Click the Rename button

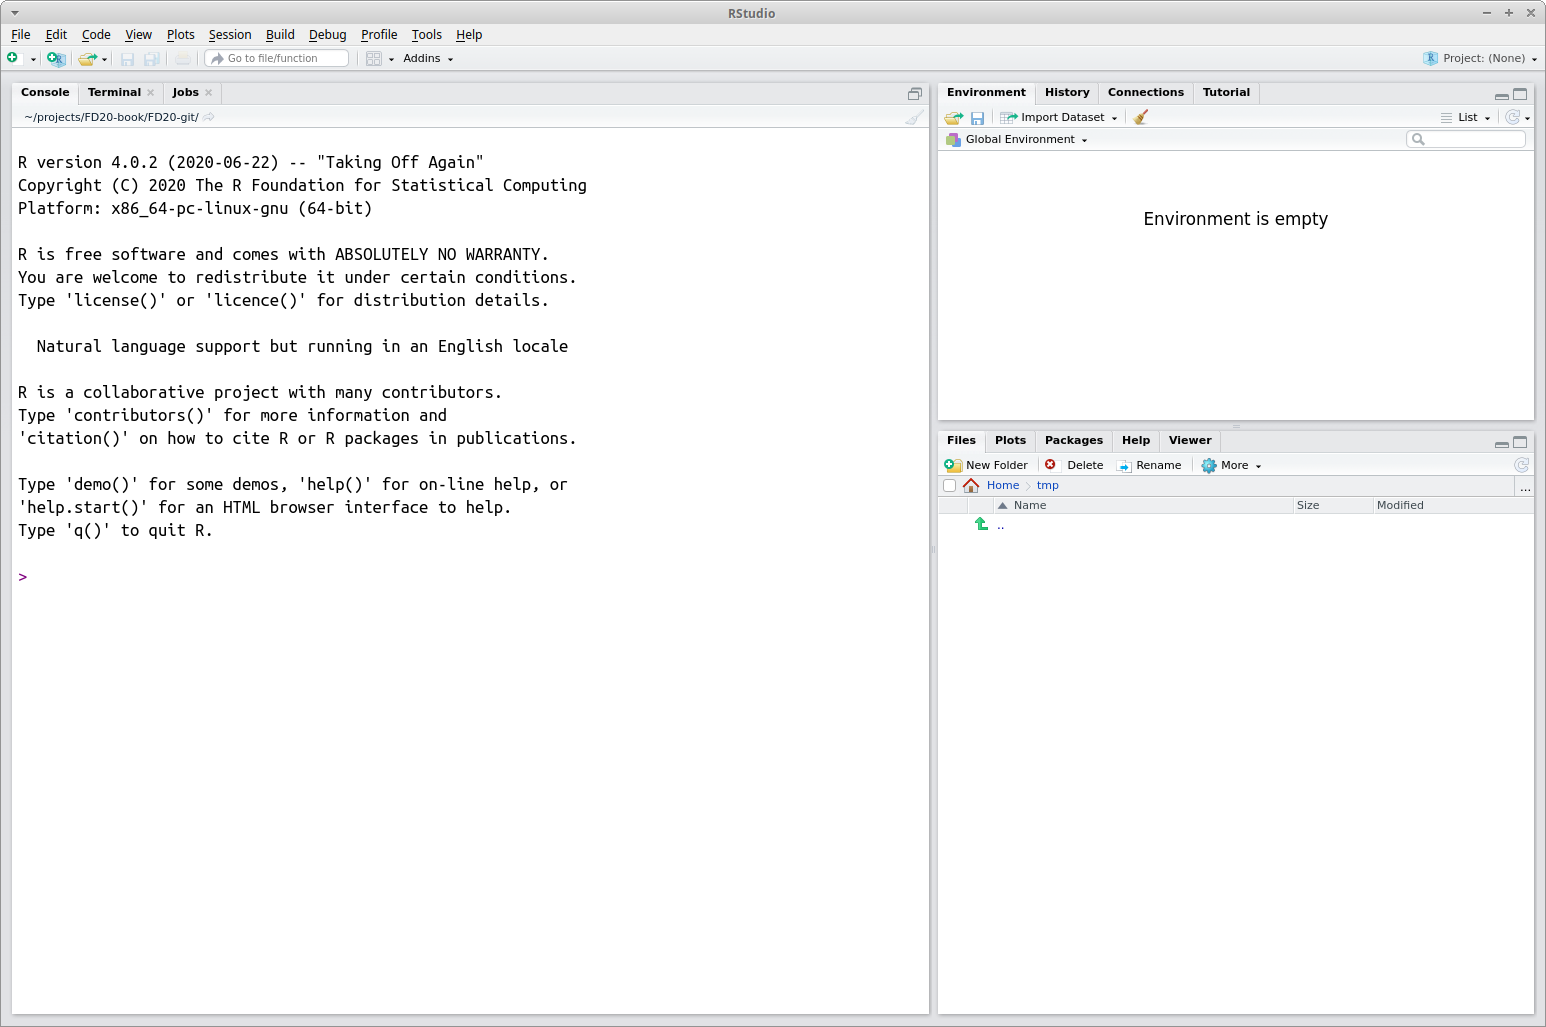coord(1149,465)
